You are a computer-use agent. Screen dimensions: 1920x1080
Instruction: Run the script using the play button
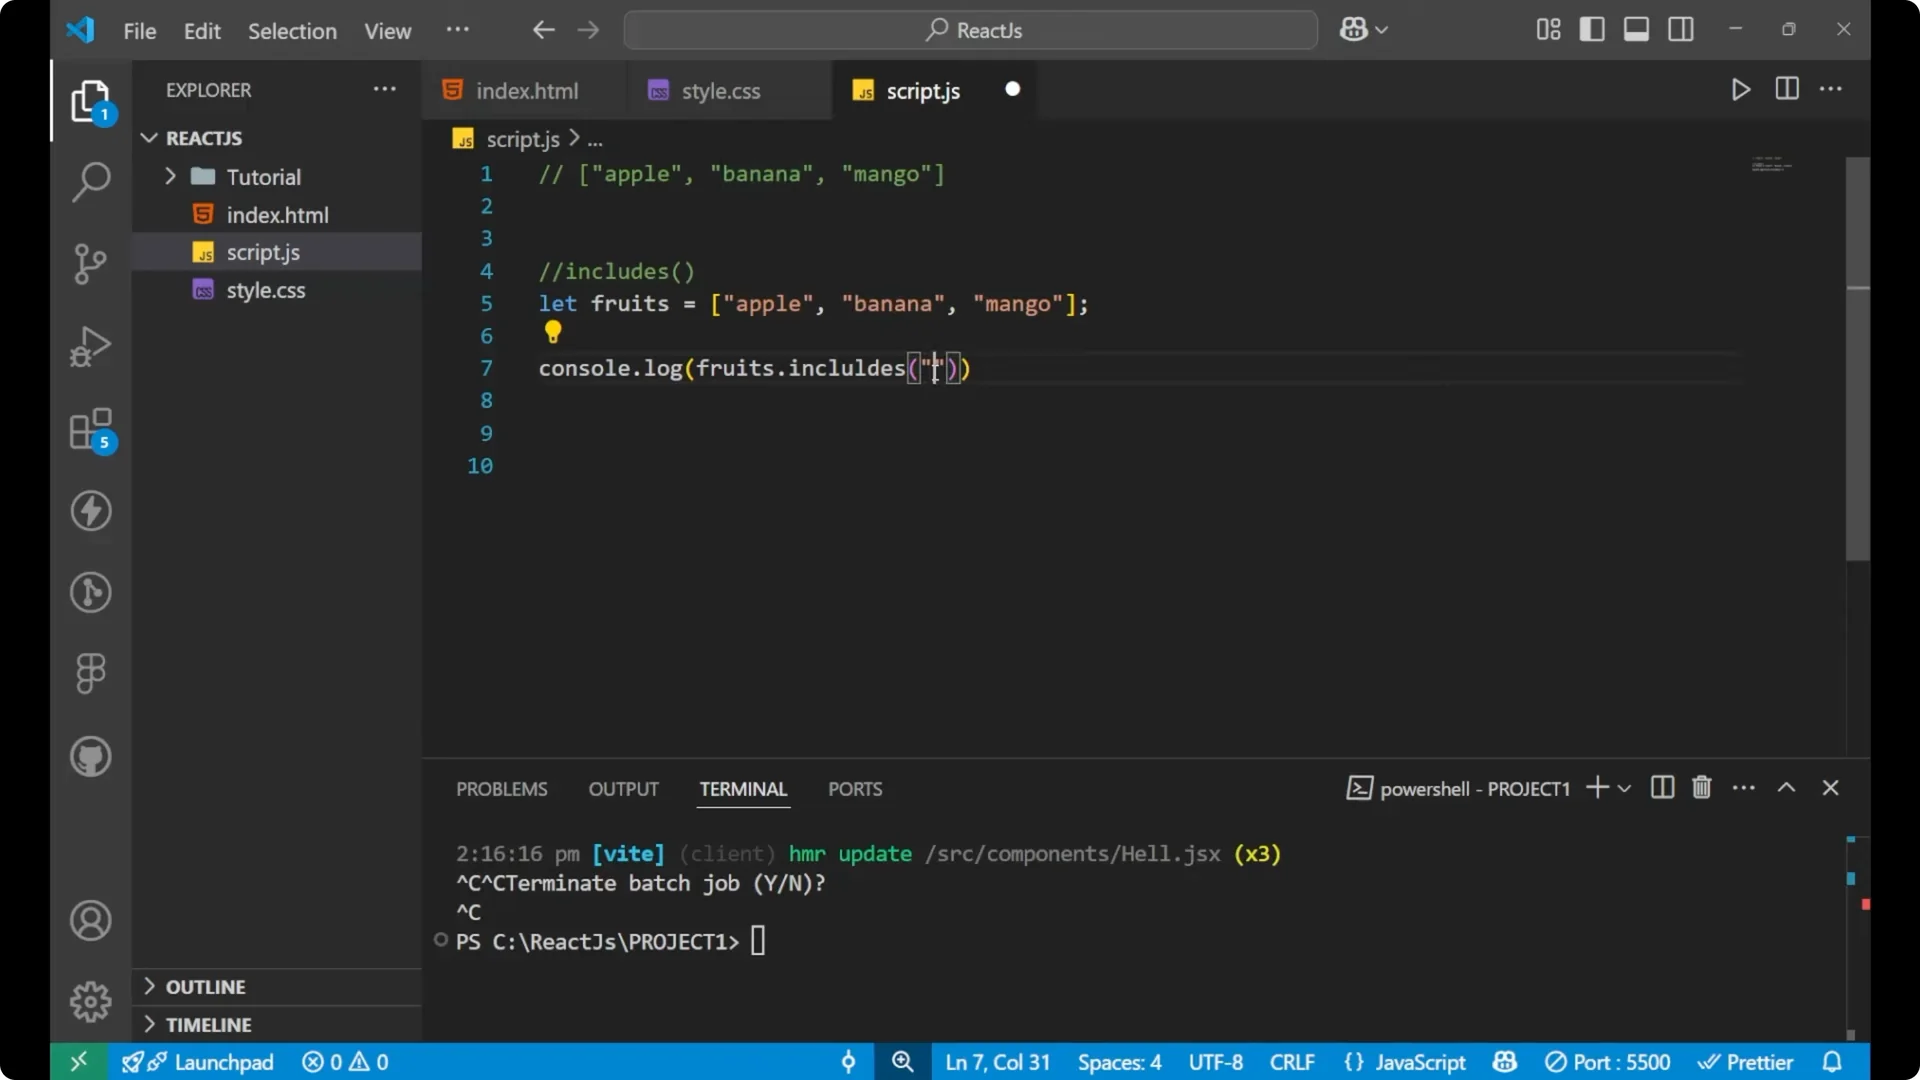point(1740,89)
